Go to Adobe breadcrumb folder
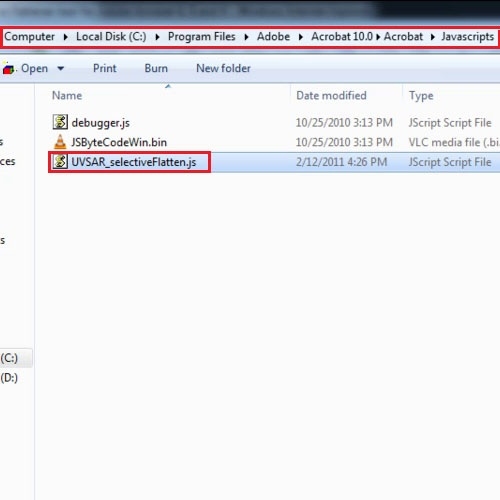Screen dimensions: 500x500 point(273,37)
